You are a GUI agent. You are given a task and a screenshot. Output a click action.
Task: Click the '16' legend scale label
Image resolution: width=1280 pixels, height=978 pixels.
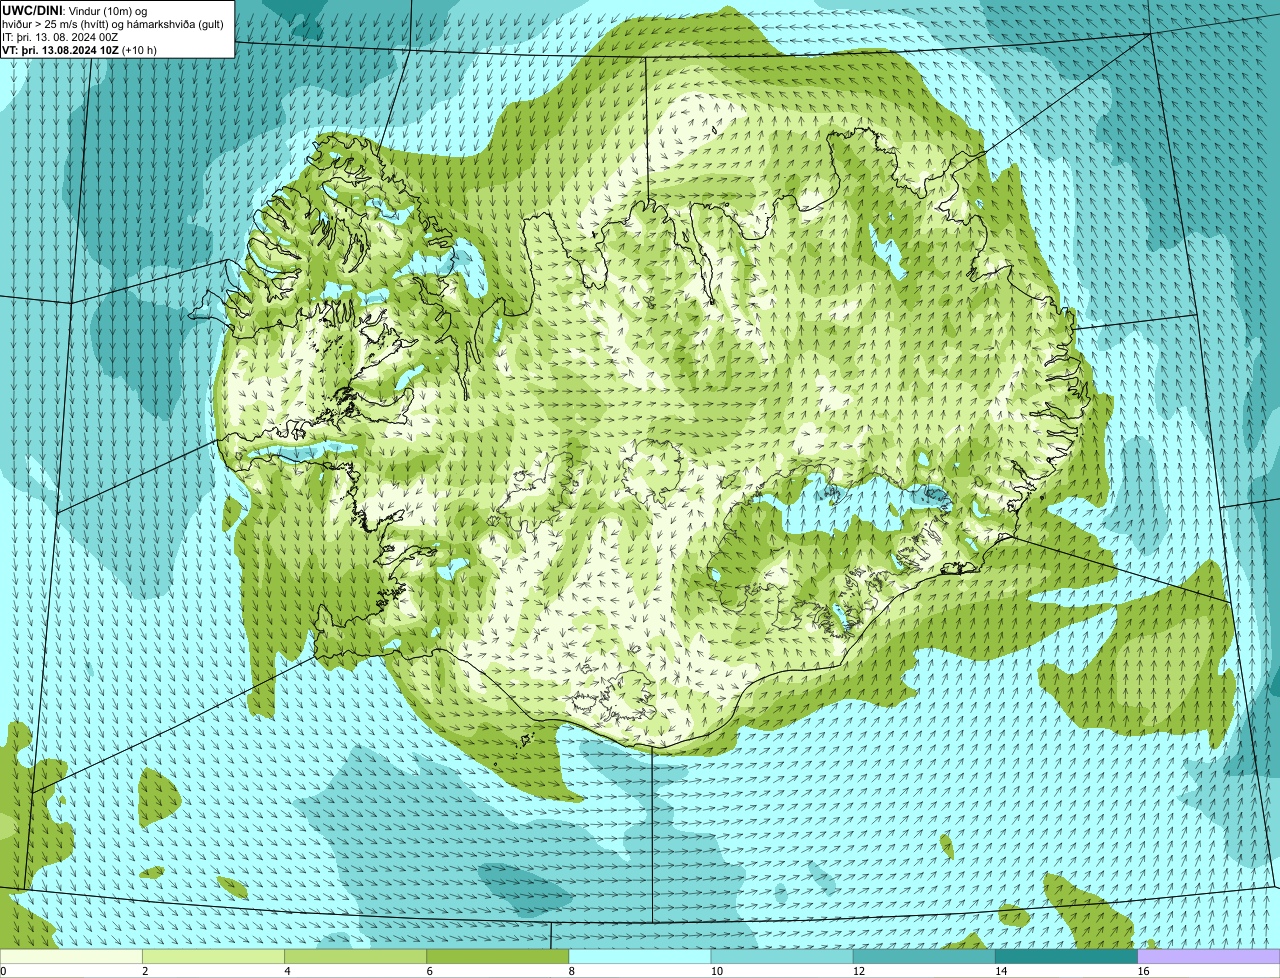[1142, 971]
